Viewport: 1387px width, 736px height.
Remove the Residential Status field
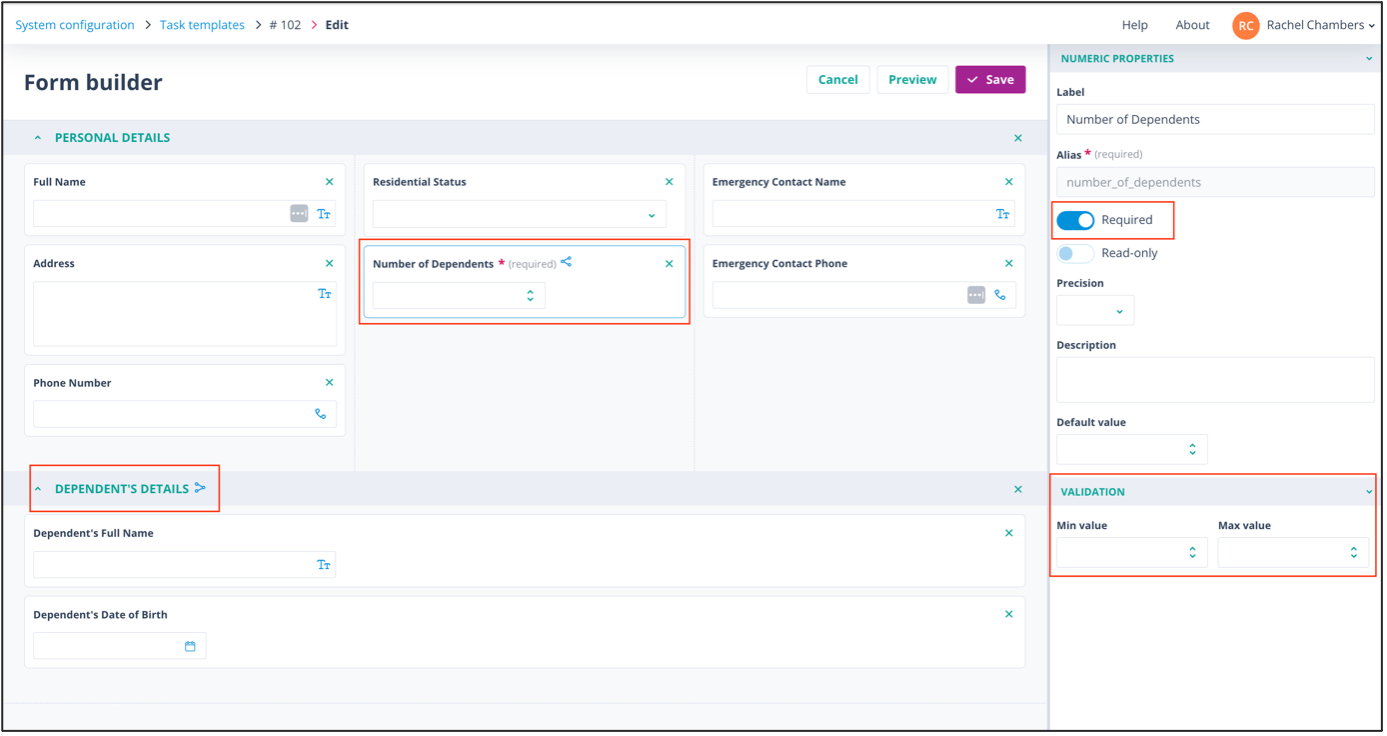click(669, 182)
